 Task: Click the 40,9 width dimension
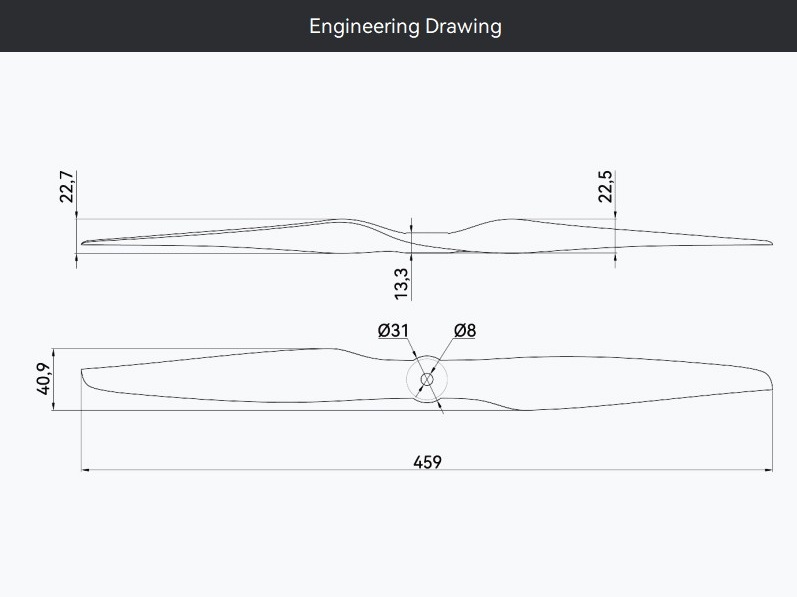(44, 380)
